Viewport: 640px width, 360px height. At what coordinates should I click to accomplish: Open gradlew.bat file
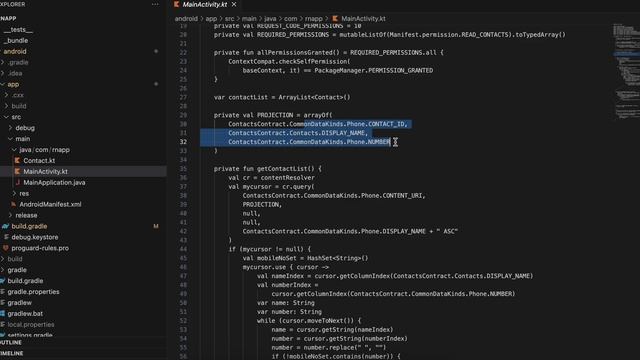pyautogui.click(x=25, y=313)
